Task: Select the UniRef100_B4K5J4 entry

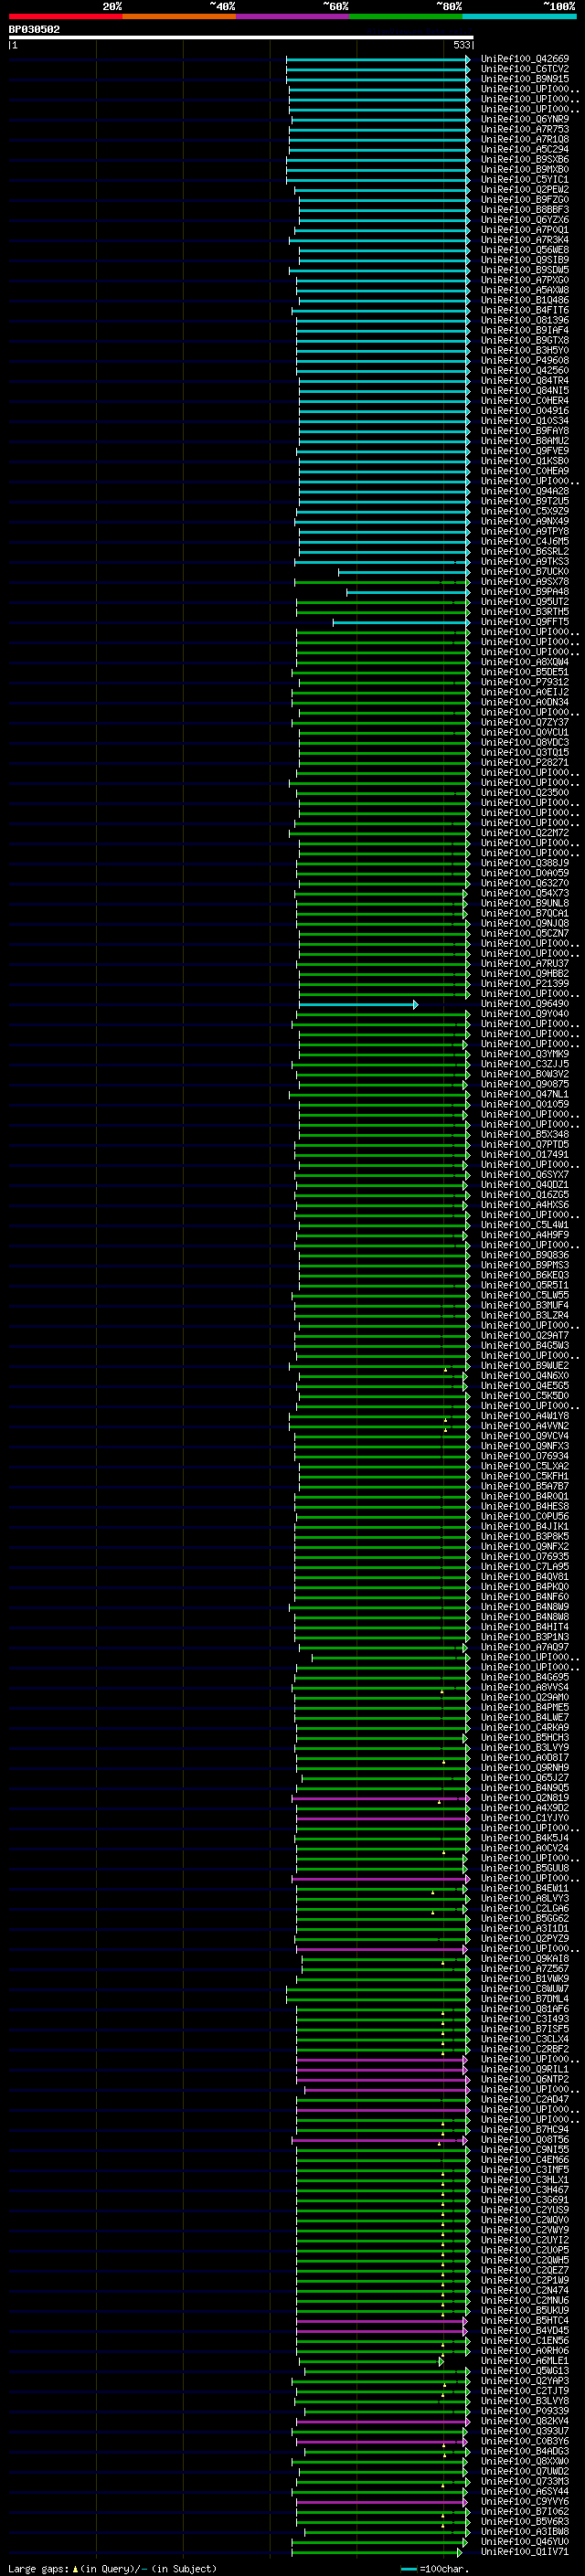Action: [525, 1837]
